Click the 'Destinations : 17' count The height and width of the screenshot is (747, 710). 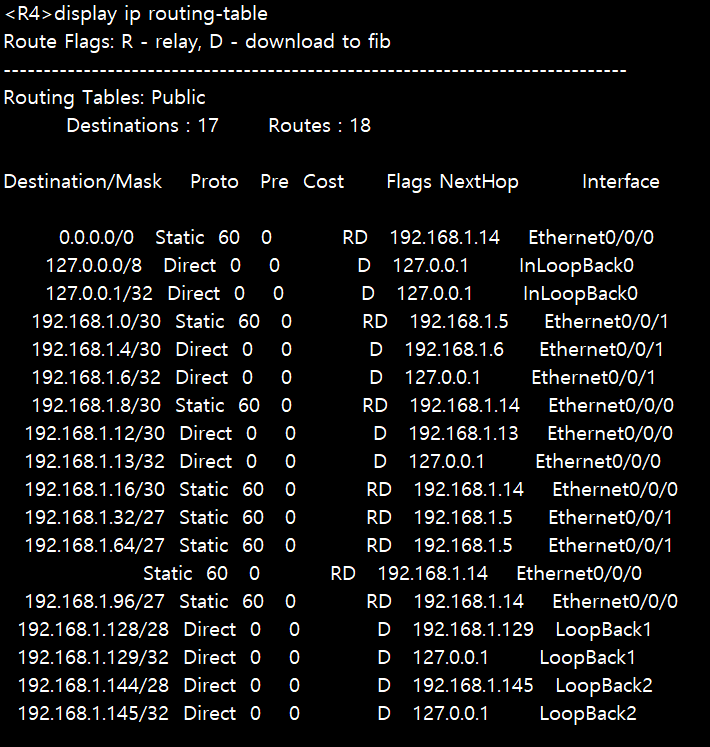tap(142, 126)
